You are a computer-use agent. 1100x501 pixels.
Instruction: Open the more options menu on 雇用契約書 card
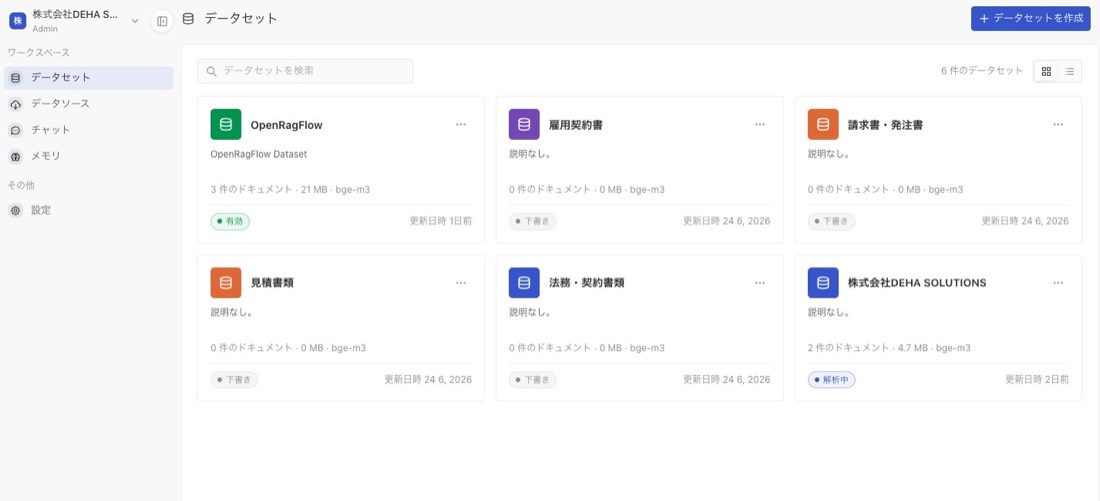(760, 124)
